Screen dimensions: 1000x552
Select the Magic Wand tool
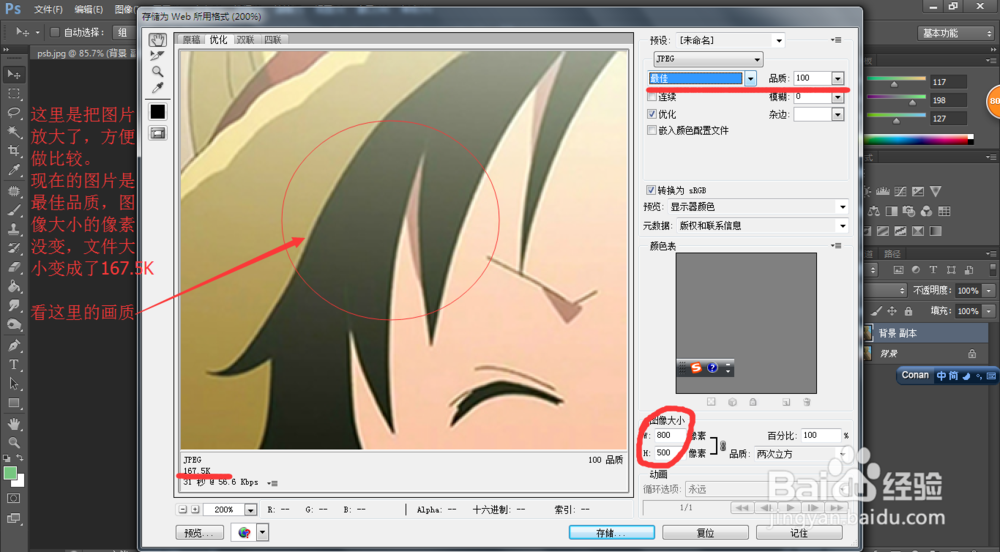pos(13,132)
